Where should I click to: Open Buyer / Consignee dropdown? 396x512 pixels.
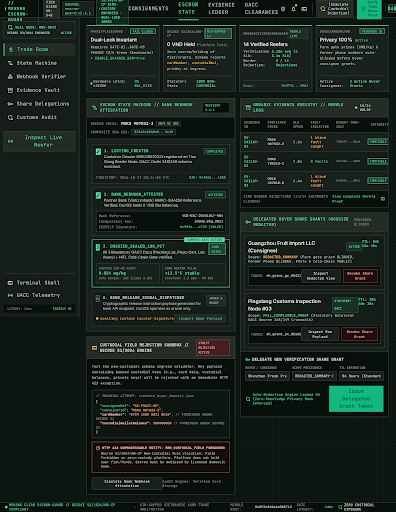click(x=267, y=376)
